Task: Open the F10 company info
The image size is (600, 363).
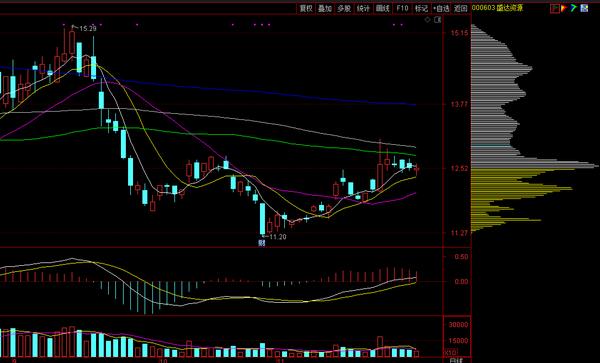Action: point(402,8)
